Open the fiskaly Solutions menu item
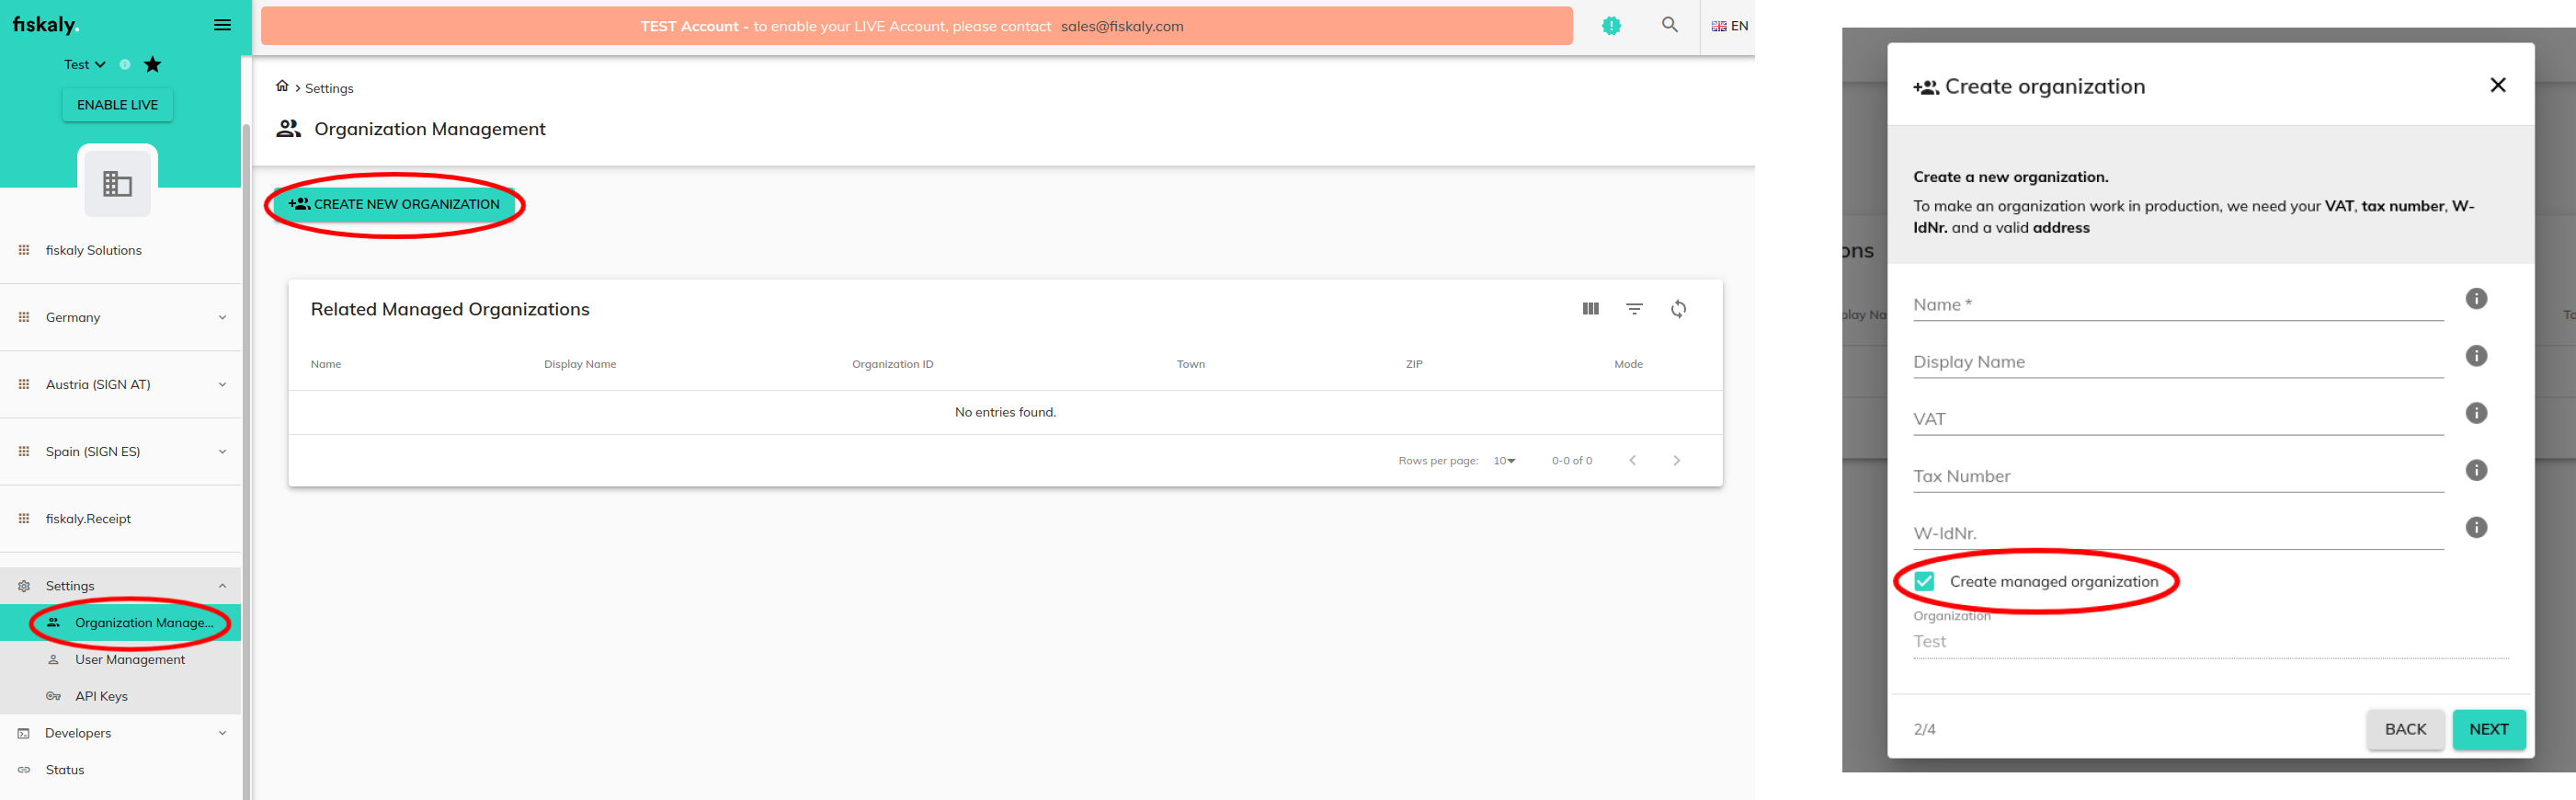The height and width of the screenshot is (800, 2576). pyautogui.click(x=120, y=250)
